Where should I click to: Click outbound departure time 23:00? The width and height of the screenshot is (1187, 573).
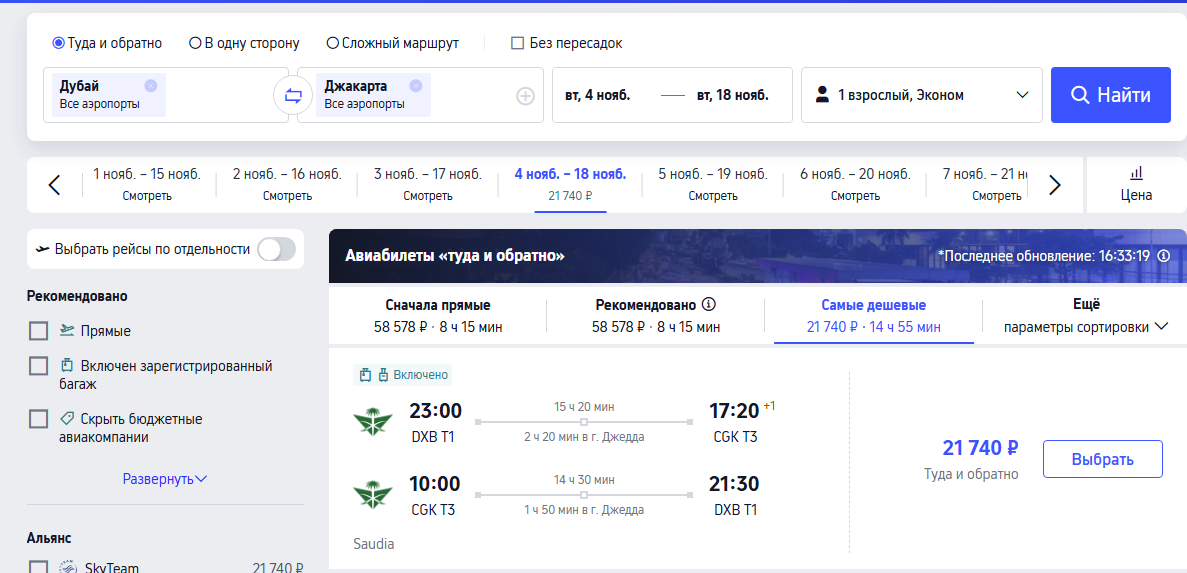pyautogui.click(x=435, y=411)
